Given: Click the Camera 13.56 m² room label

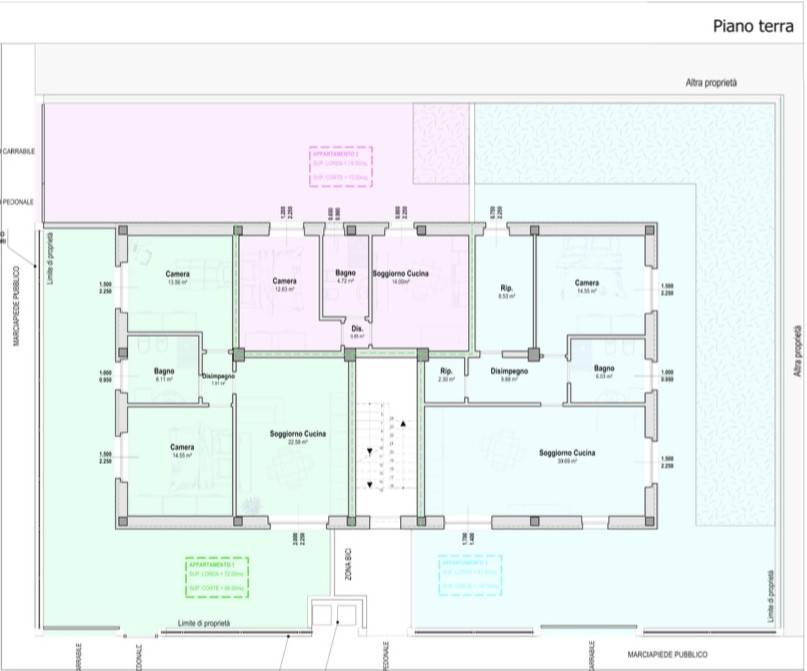Looking at the screenshot, I should pyautogui.click(x=178, y=277).
